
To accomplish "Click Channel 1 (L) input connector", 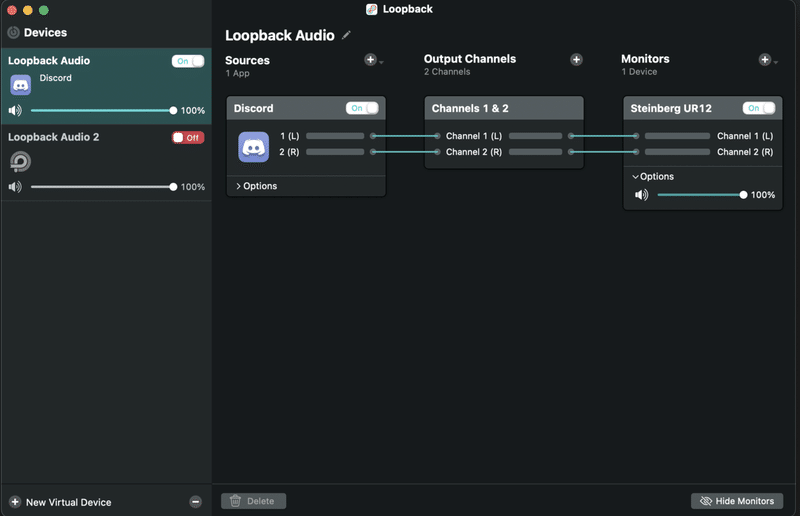I will click(437, 136).
